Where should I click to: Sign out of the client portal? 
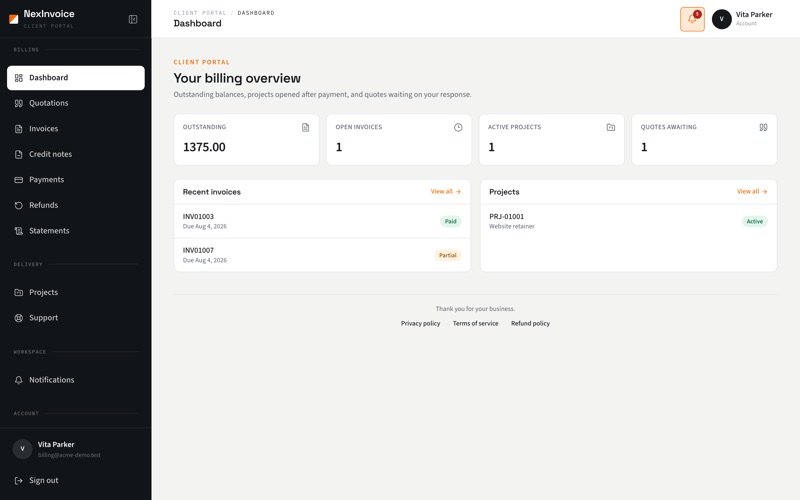click(x=76, y=481)
